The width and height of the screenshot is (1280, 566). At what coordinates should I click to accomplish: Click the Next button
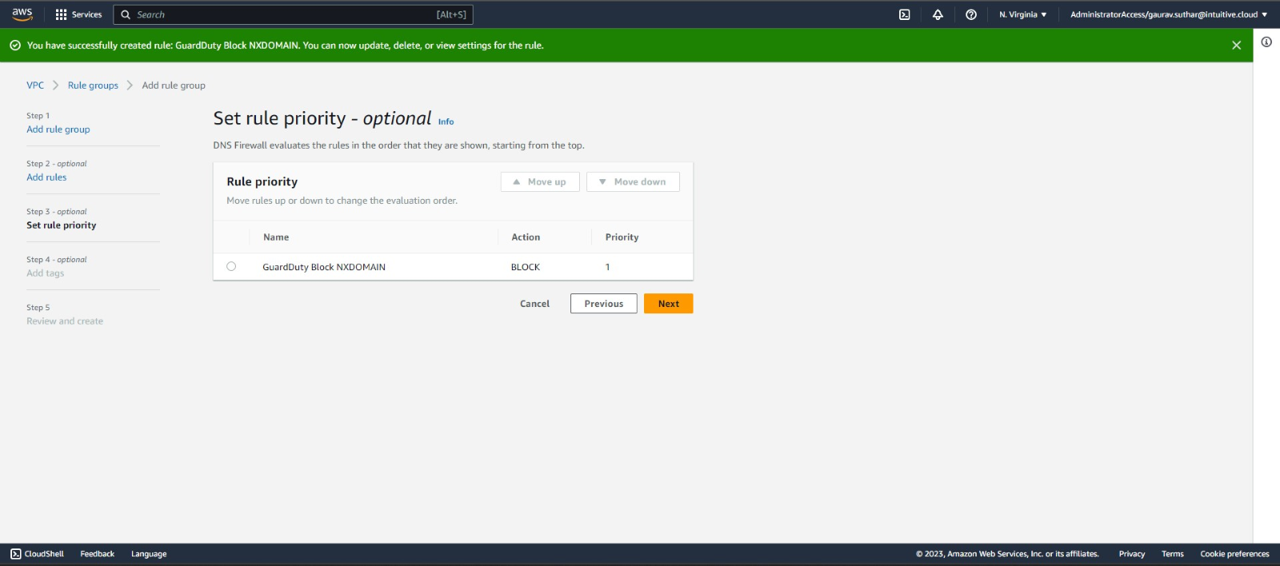coord(668,304)
